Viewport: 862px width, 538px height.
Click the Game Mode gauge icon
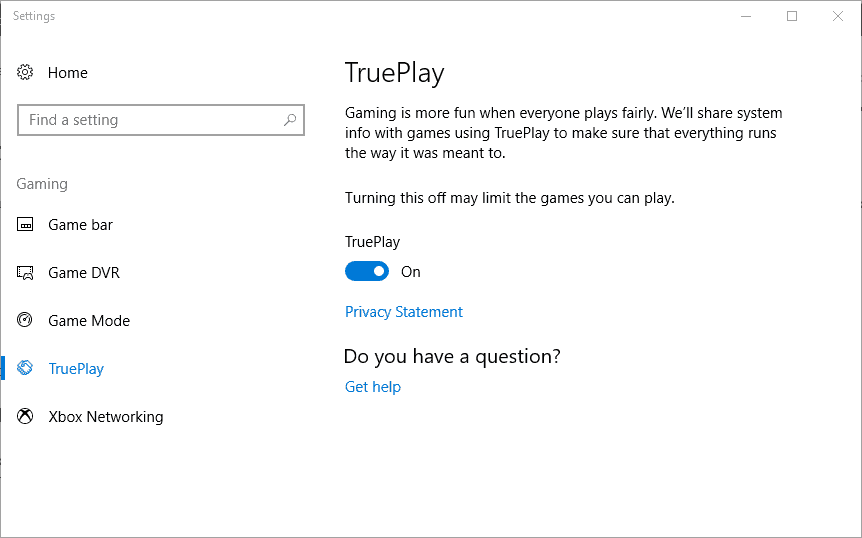pos(26,321)
